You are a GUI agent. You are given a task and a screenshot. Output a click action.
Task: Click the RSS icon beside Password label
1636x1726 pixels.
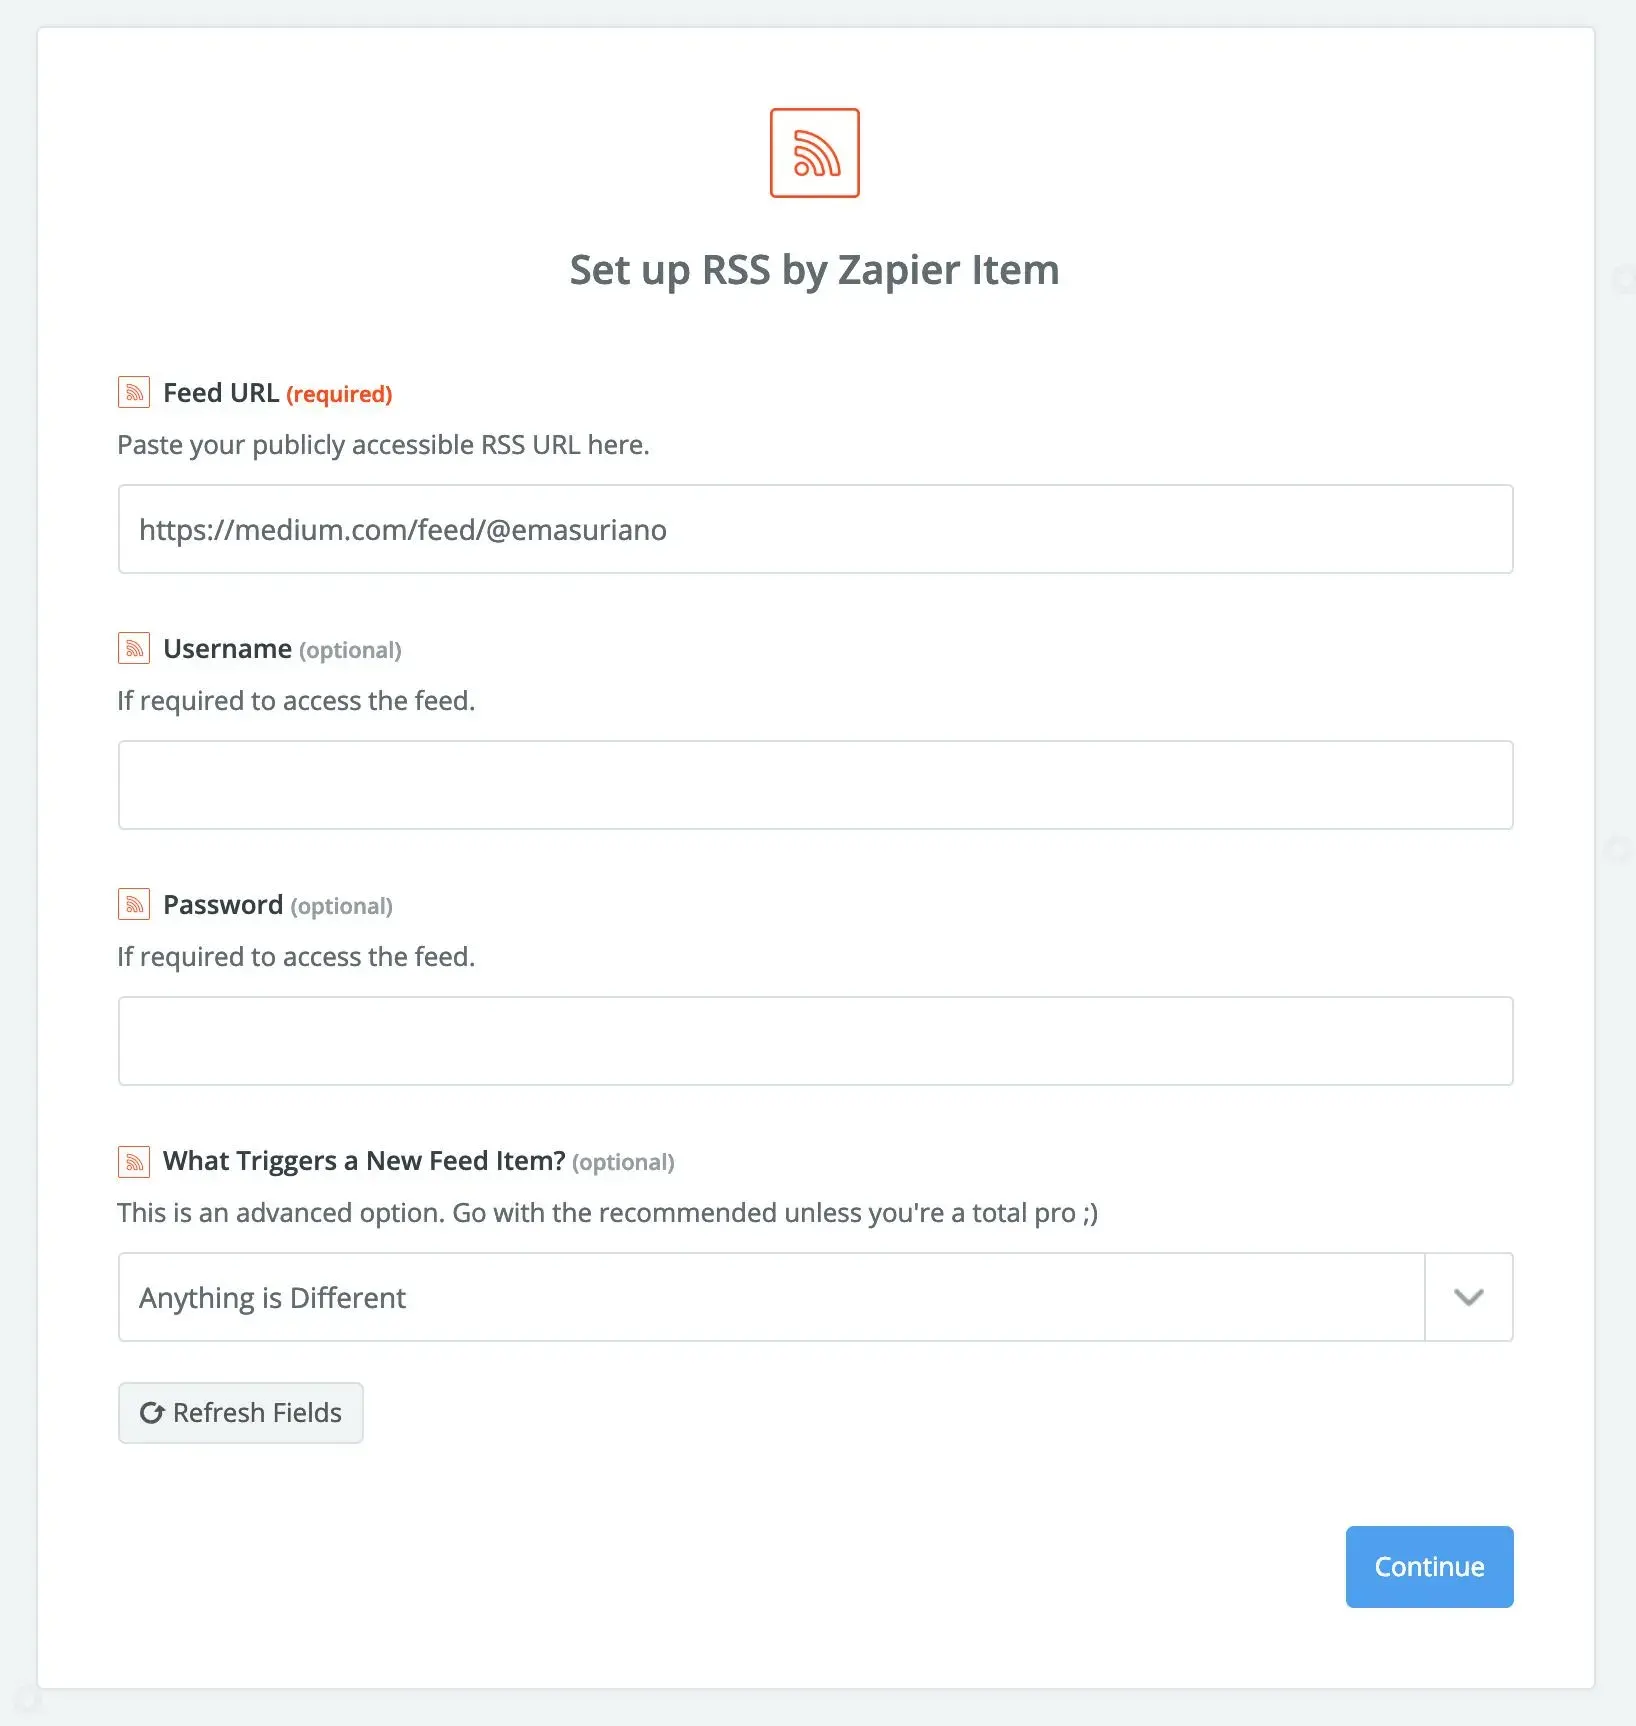point(134,904)
